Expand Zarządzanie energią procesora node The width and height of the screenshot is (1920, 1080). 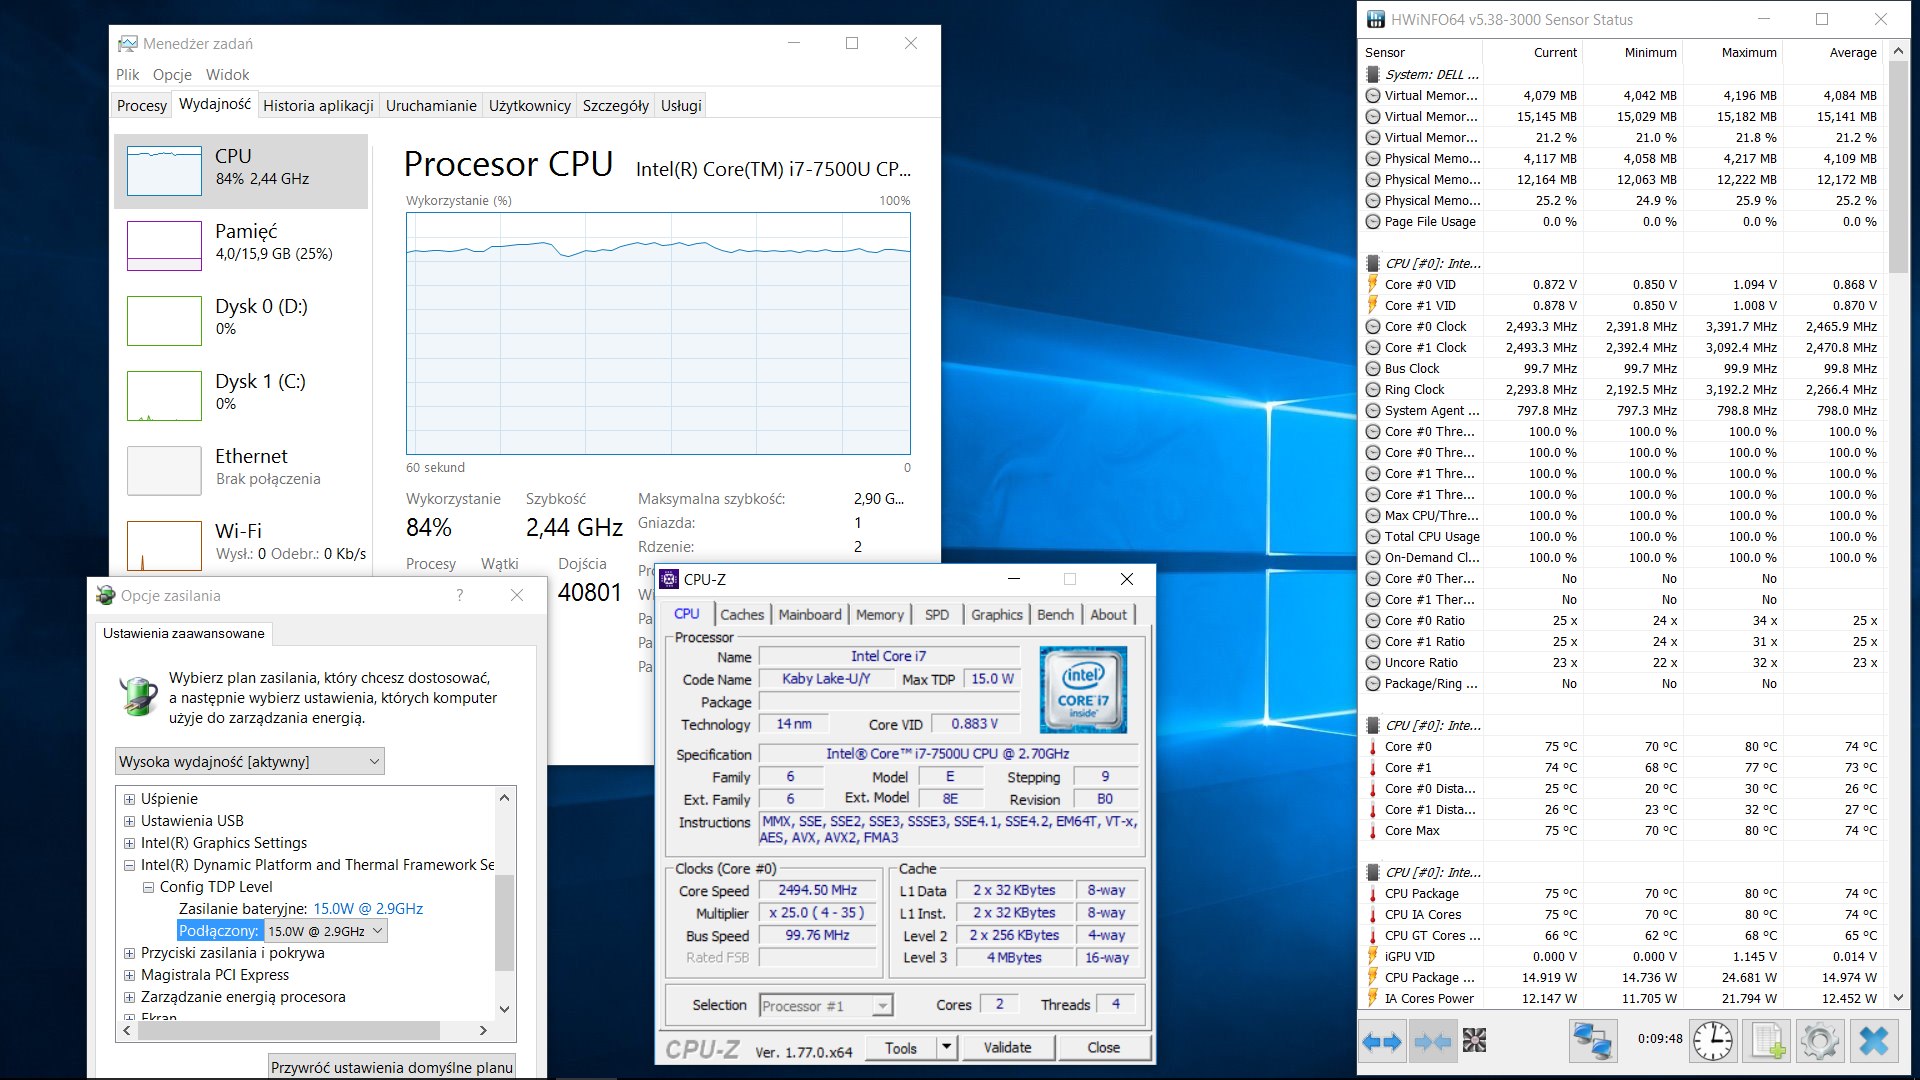(x=130, y=997)
